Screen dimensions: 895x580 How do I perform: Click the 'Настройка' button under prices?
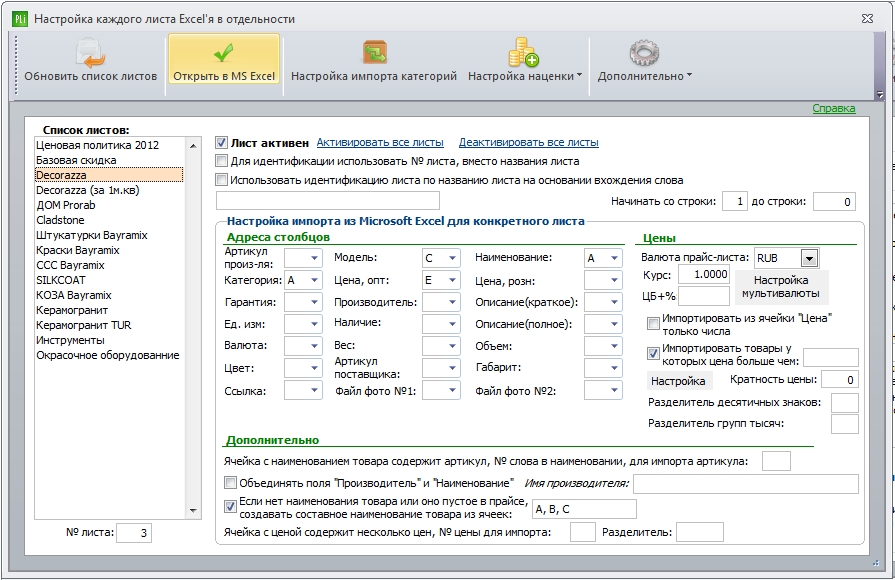[x=678, y=381]
